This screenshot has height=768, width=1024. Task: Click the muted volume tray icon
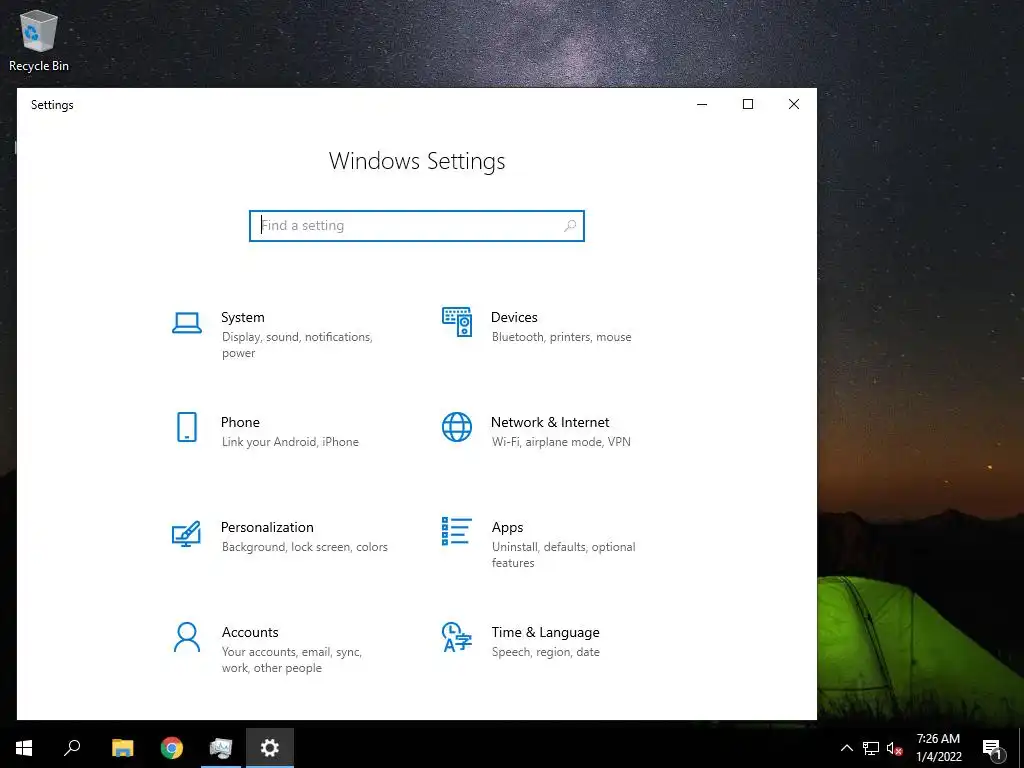(x=895, y=748)
